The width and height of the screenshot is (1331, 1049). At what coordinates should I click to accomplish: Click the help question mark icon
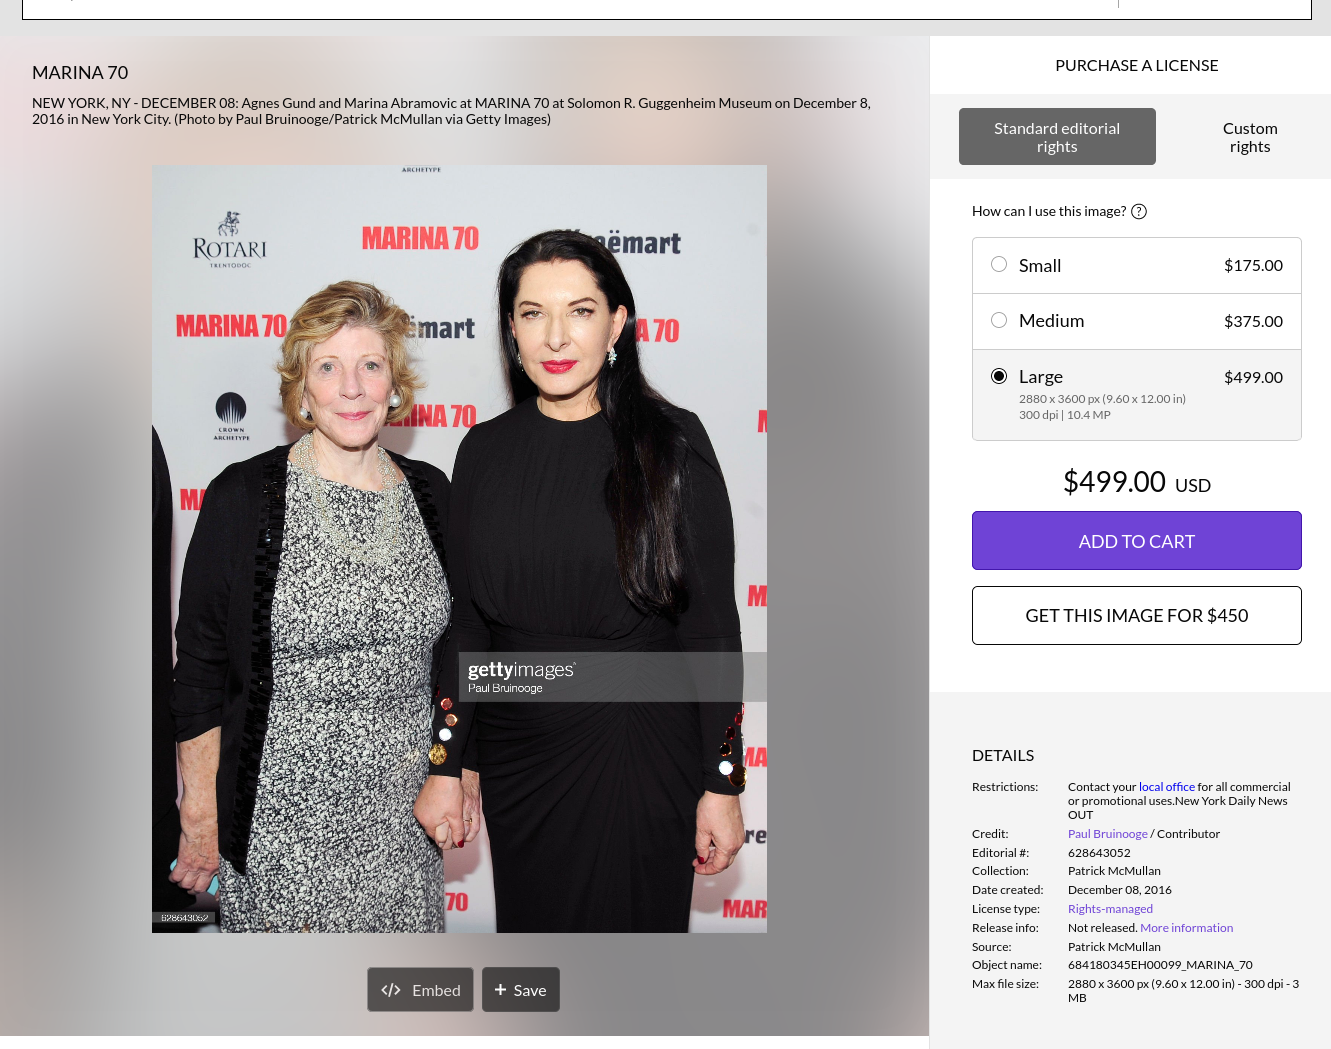click(1139, 211)
